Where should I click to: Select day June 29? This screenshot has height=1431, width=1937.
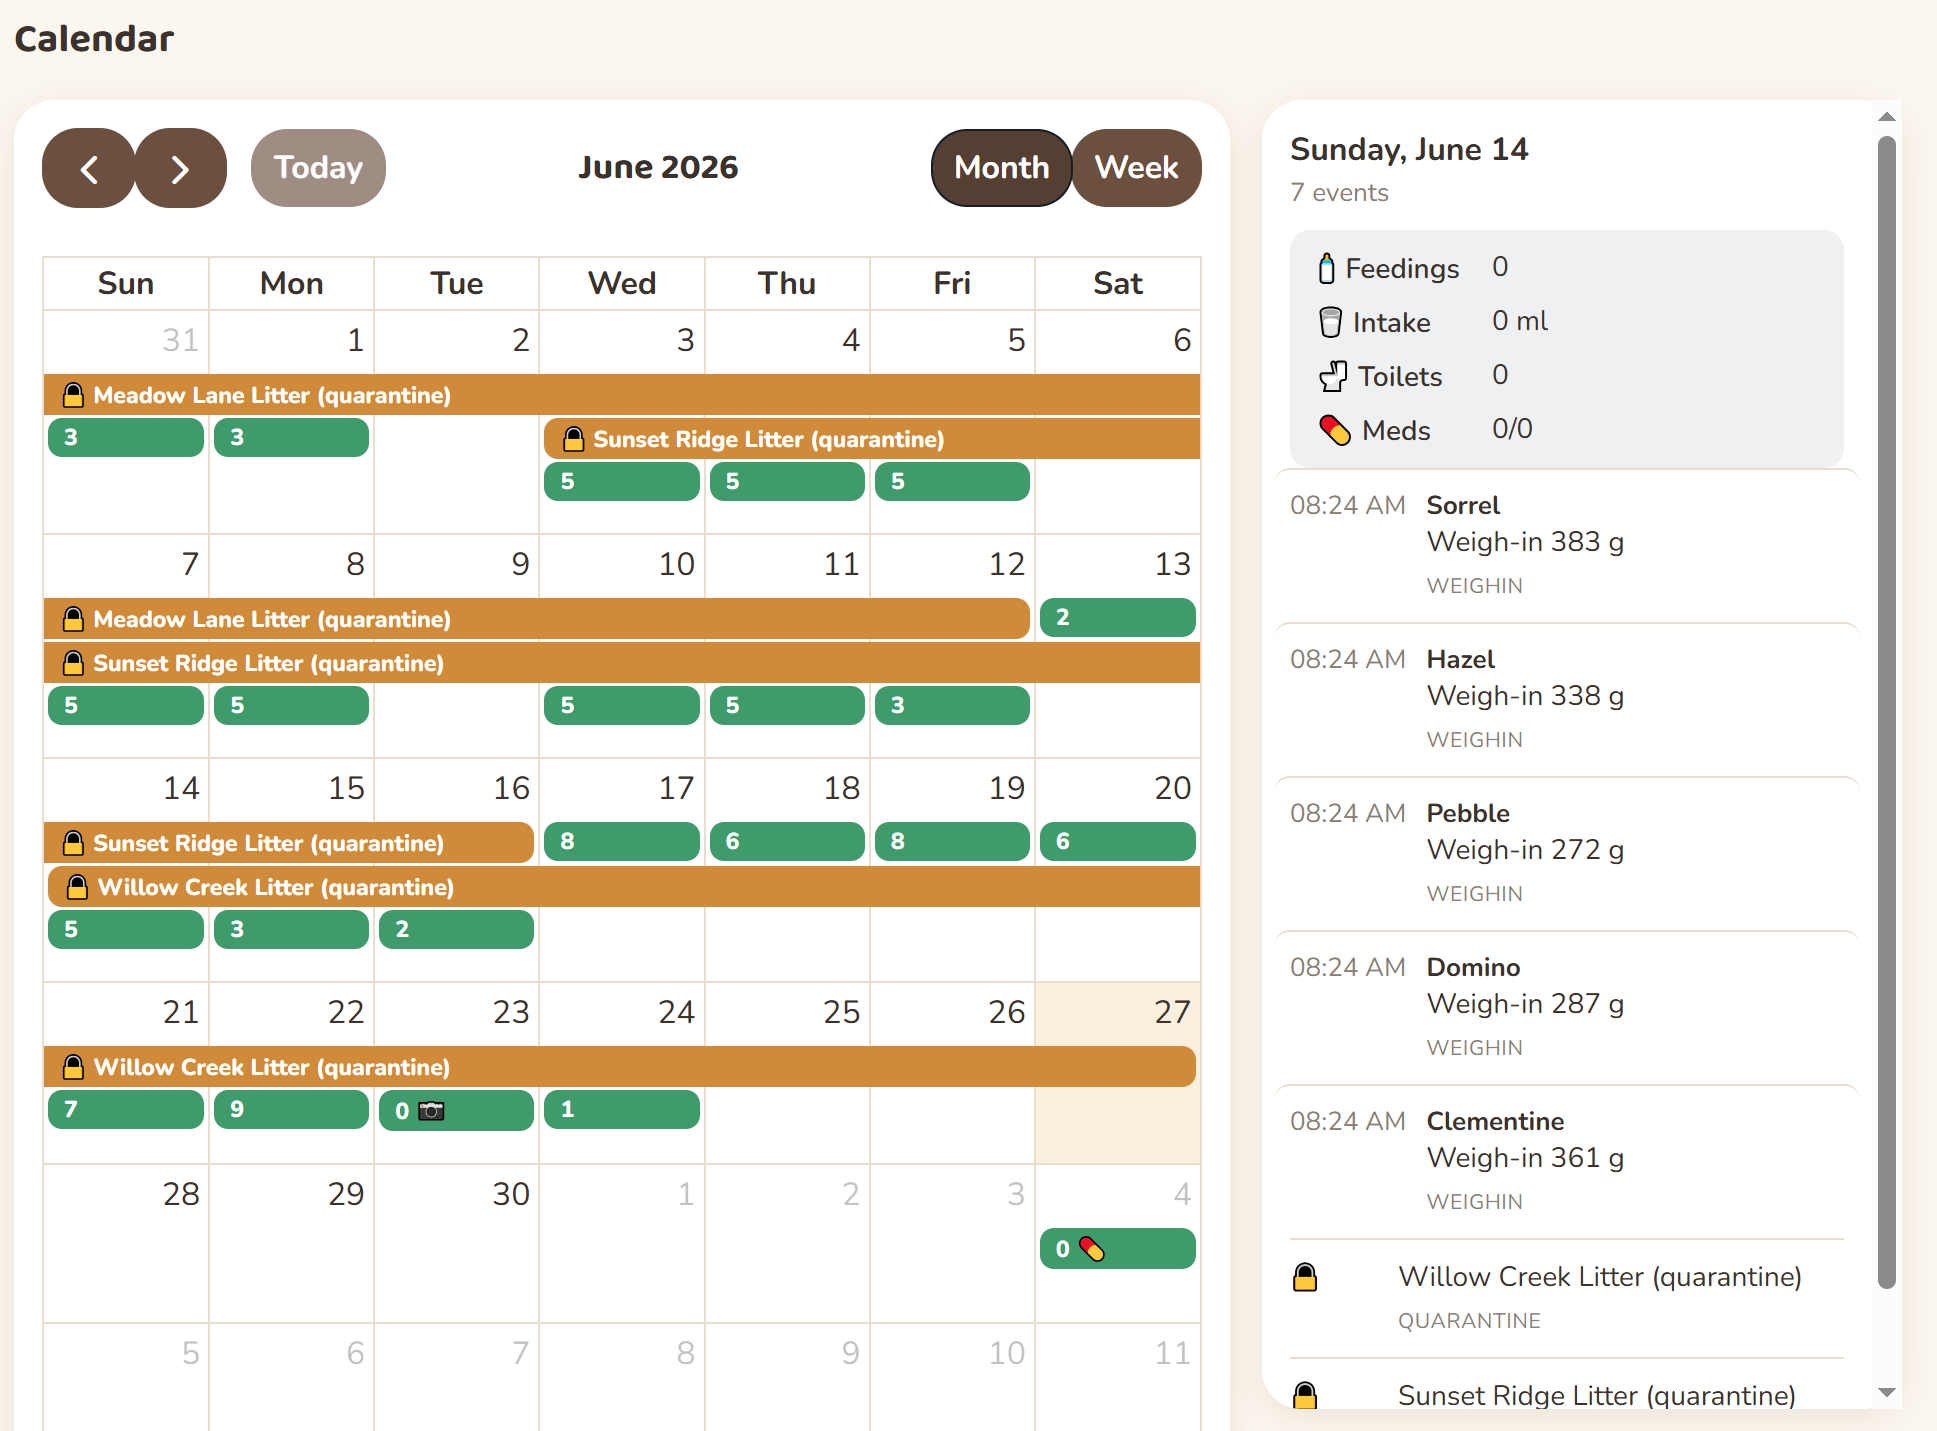(291, 1243)
